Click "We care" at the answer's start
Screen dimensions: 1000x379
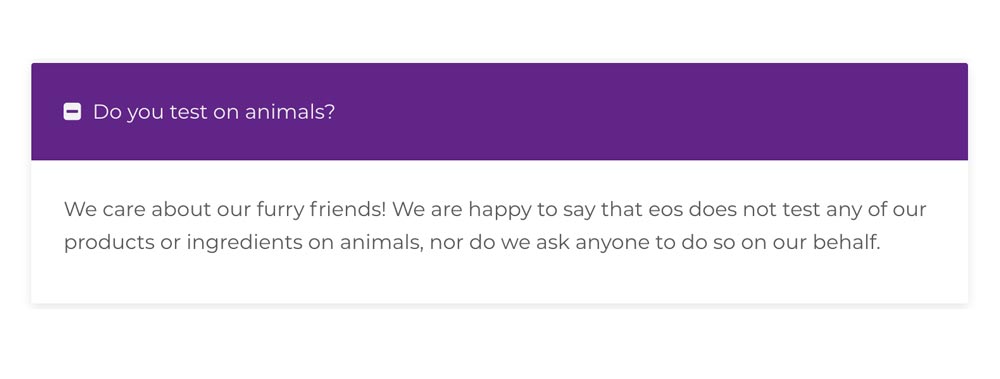[105, 209]
